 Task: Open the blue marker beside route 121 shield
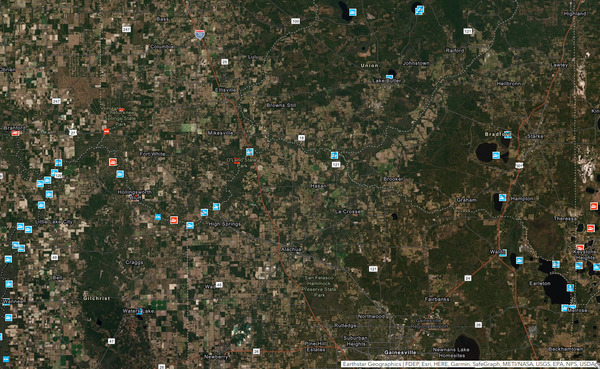coord(334,155)
